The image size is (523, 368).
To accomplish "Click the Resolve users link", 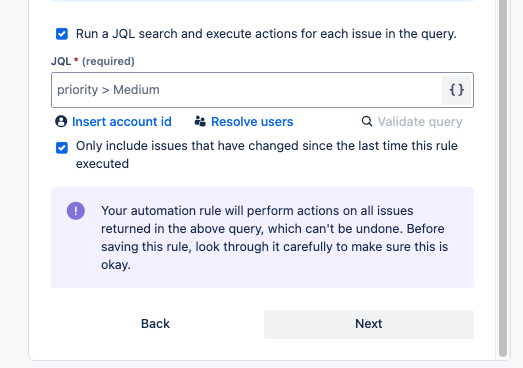I will click(x=252, y=121).
